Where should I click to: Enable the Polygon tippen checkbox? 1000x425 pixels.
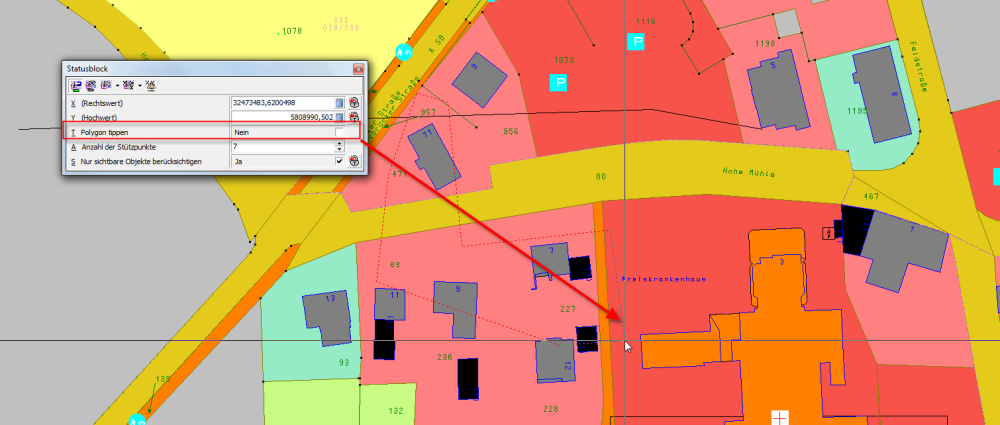tap(340, 132)
